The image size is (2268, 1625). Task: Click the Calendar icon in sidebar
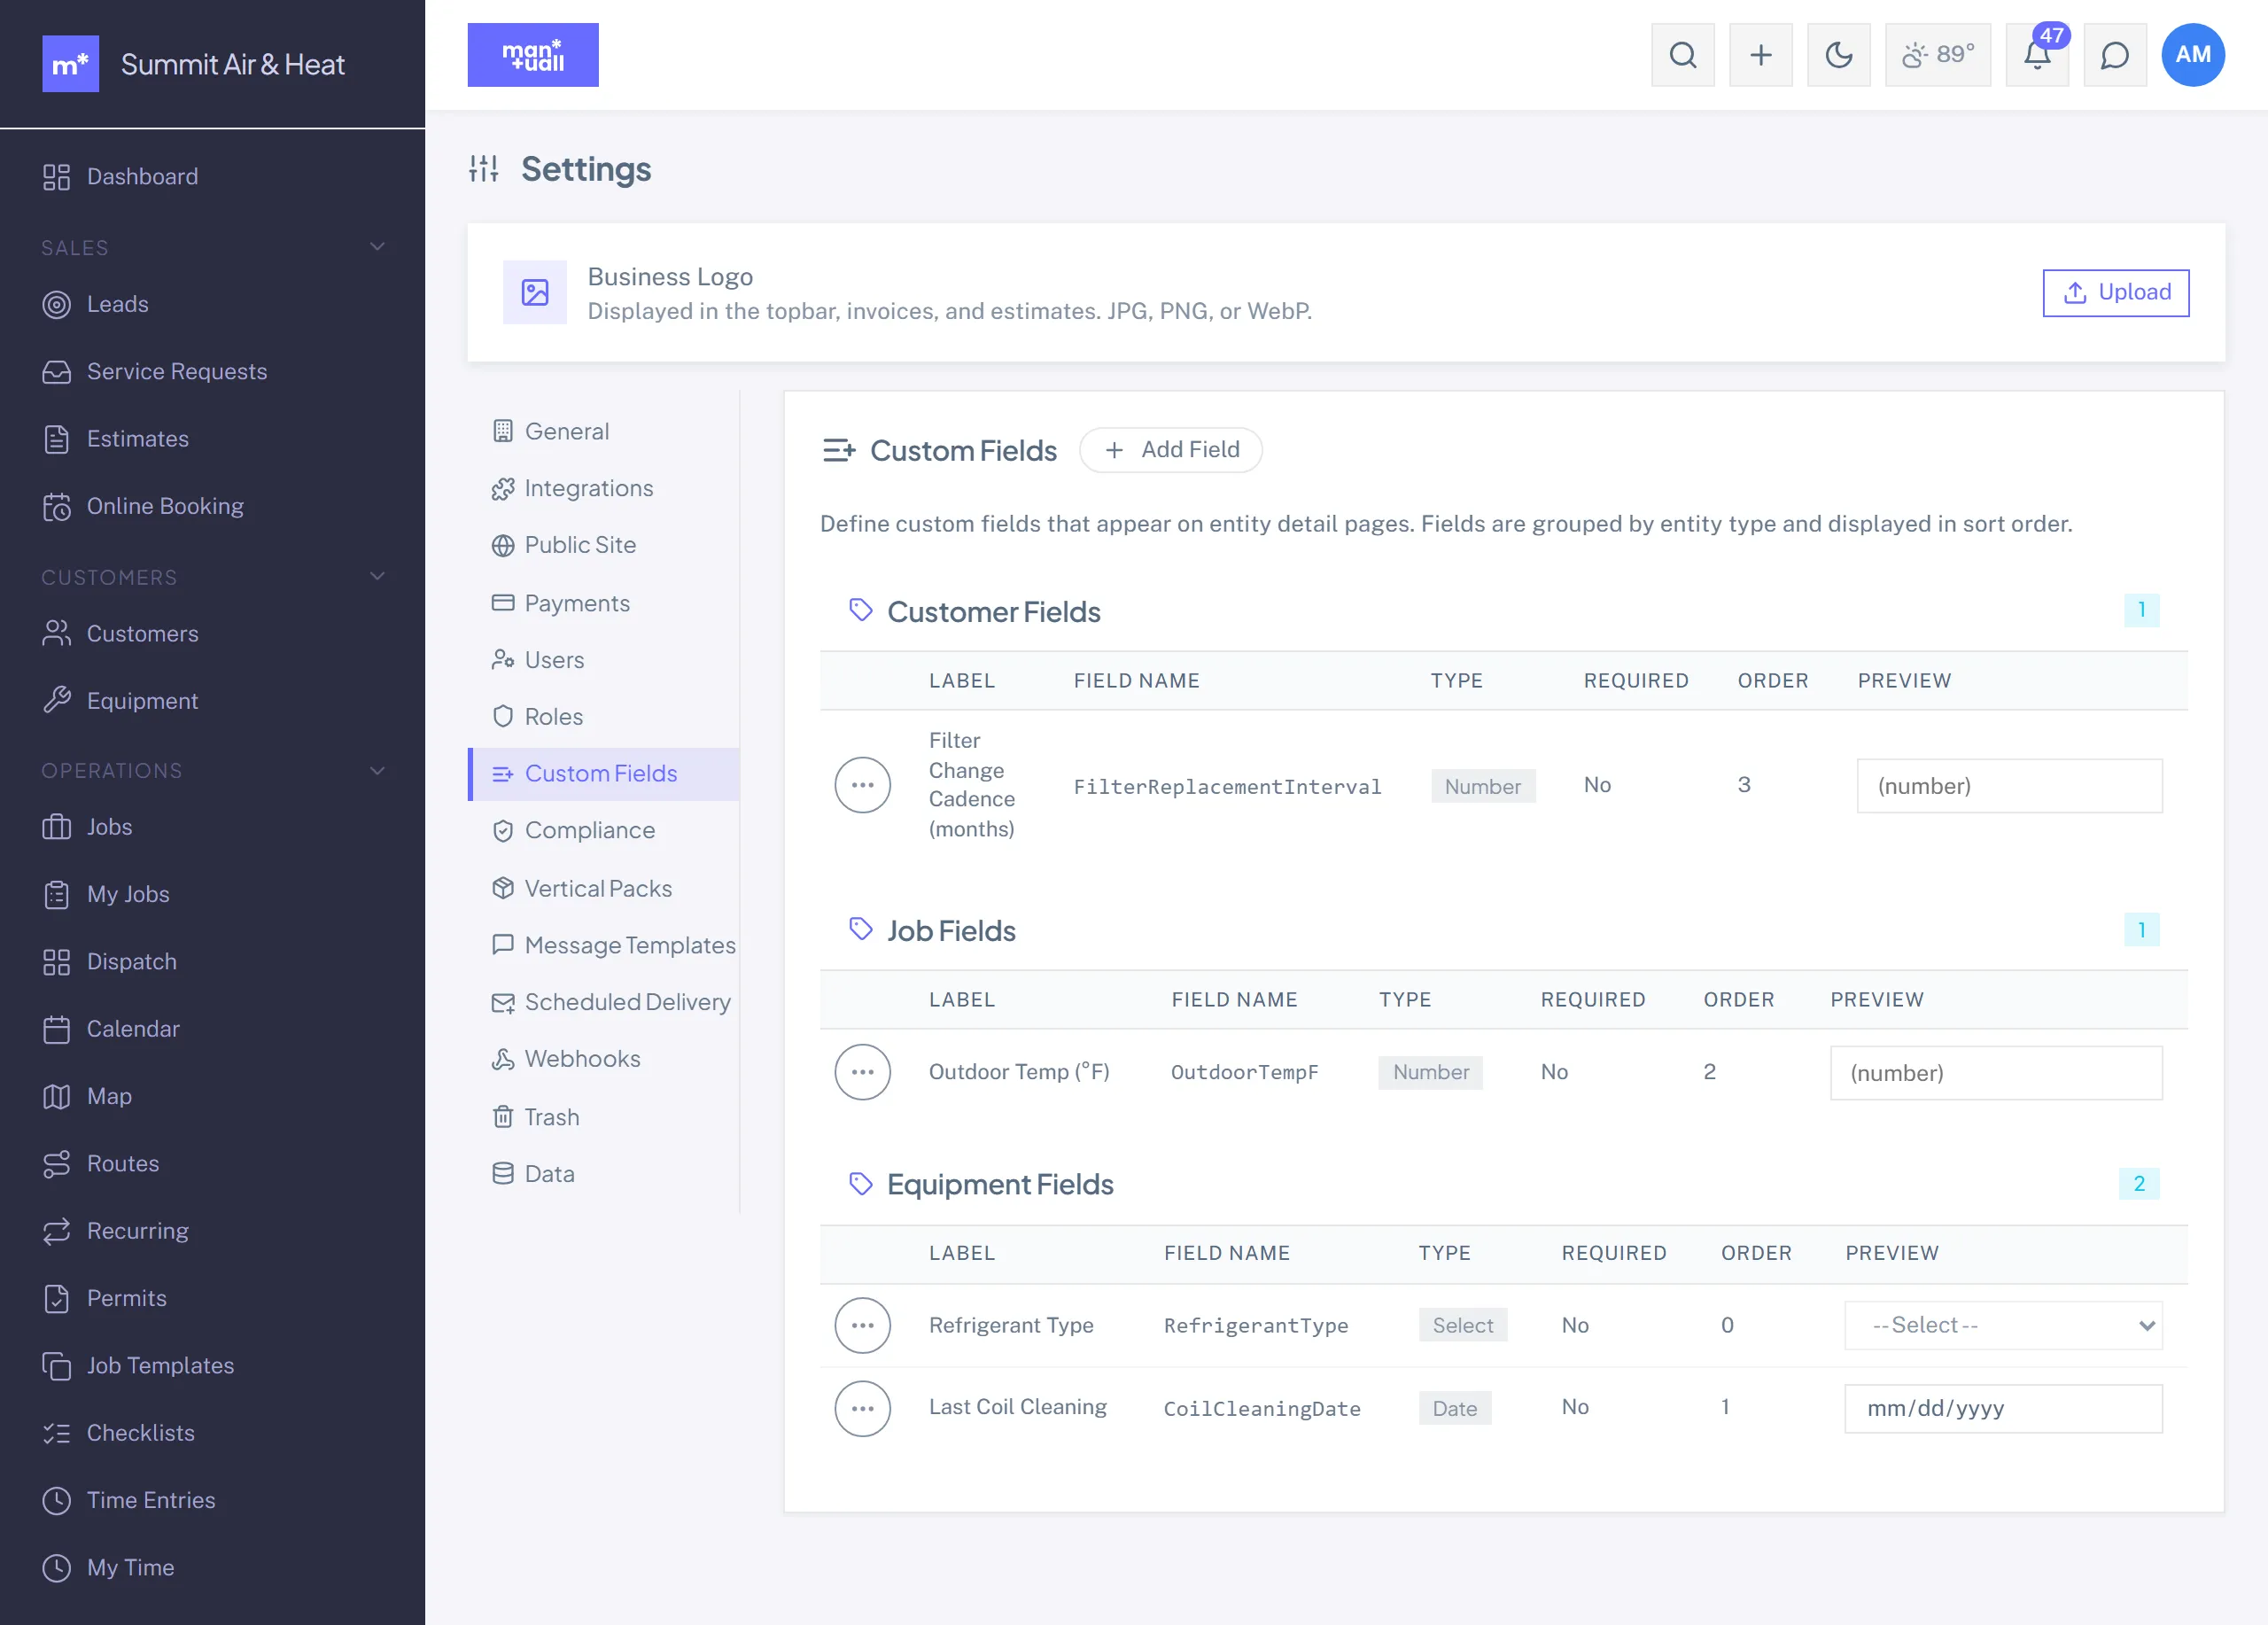click(x=57, y=1029)
